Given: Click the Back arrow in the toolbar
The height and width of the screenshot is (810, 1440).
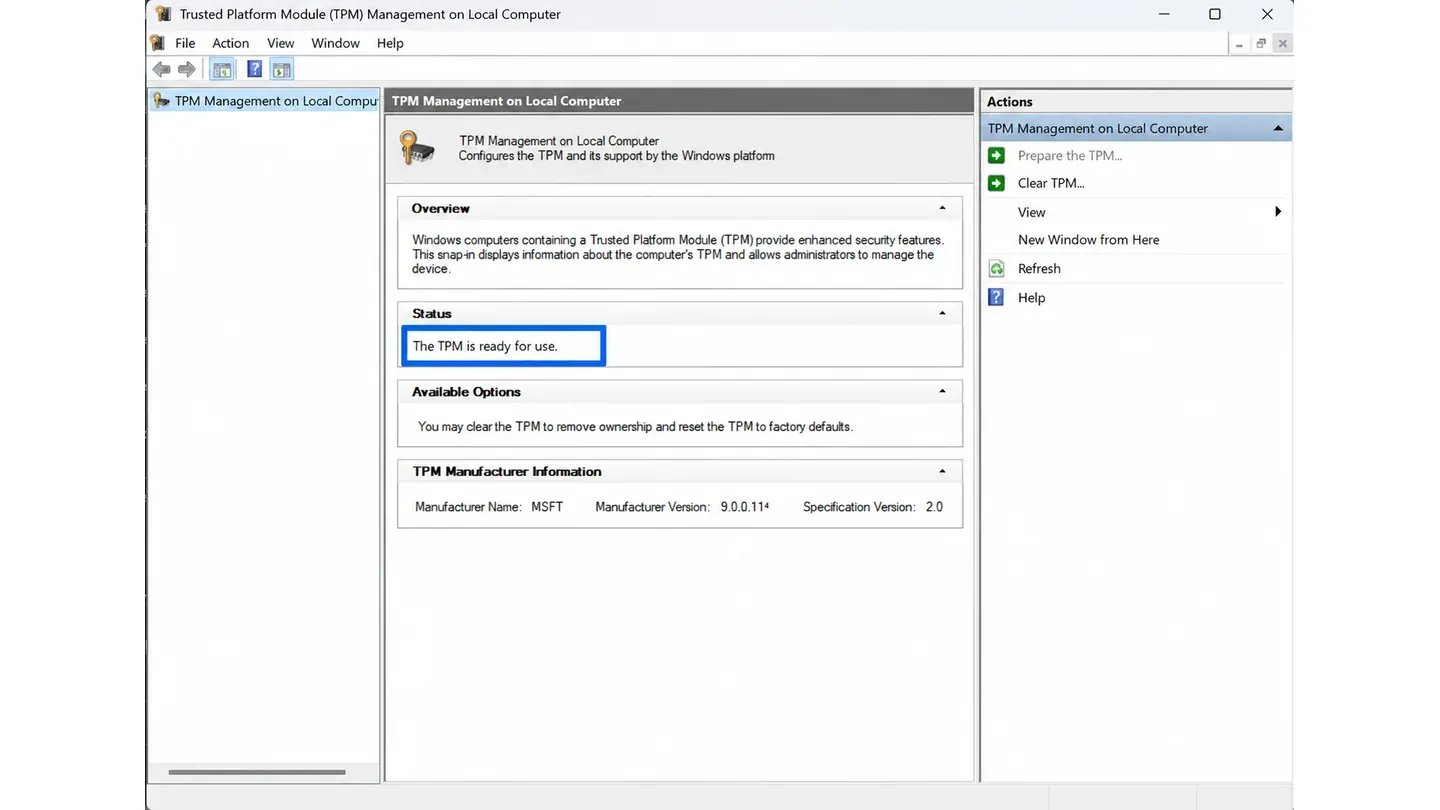Looking at the screenshot, I should [x=161, y=69].
